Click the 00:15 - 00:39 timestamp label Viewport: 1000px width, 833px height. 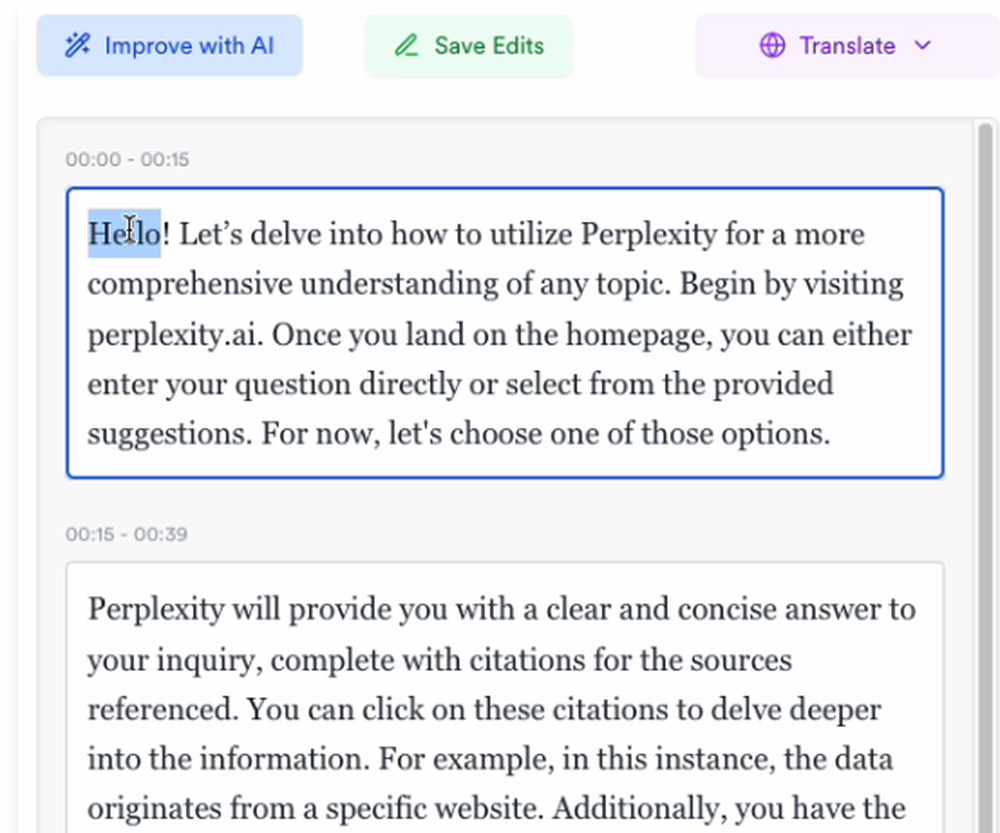[126, 534]
